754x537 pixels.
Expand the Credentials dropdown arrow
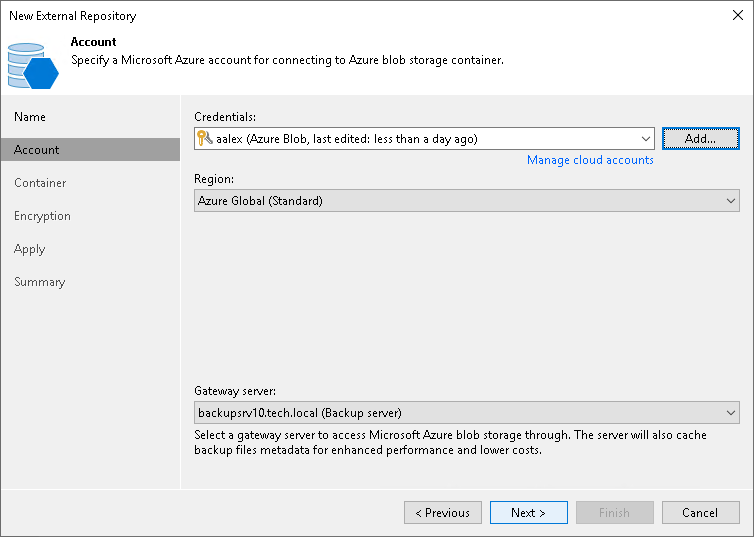tap(645, 139)
